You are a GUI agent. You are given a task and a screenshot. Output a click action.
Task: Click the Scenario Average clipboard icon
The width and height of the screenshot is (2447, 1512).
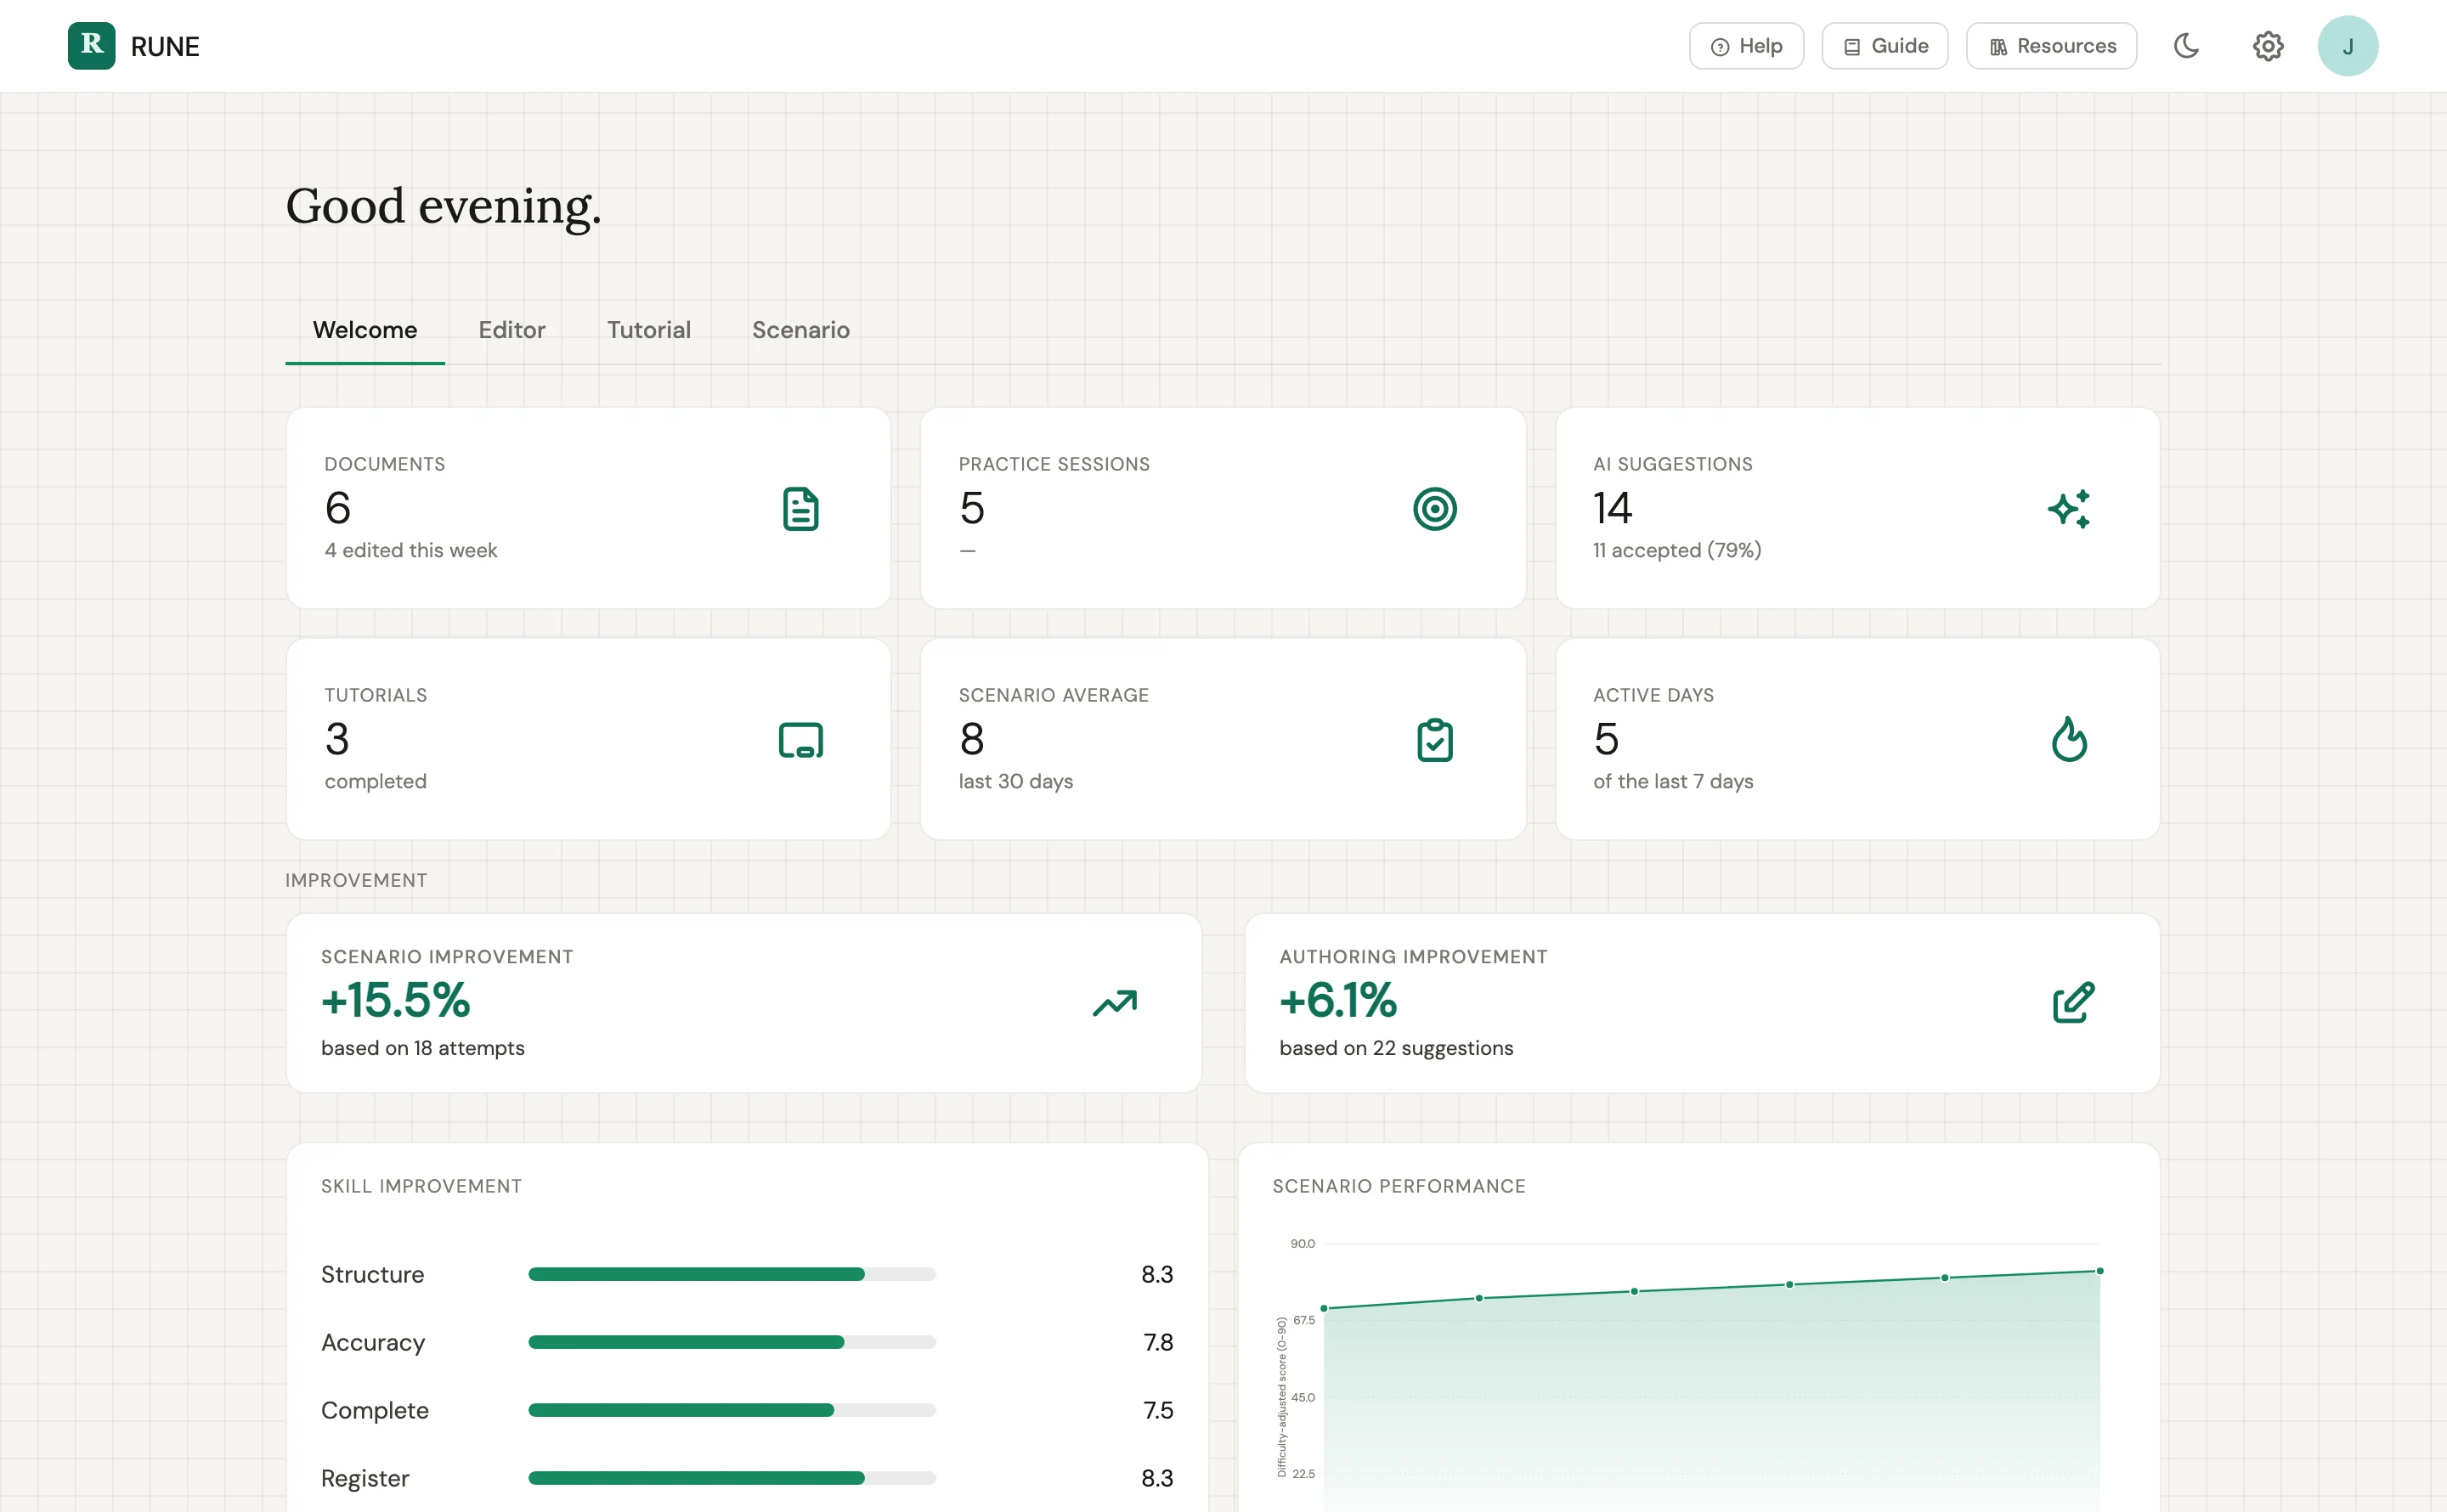(x=1434, y=740)
